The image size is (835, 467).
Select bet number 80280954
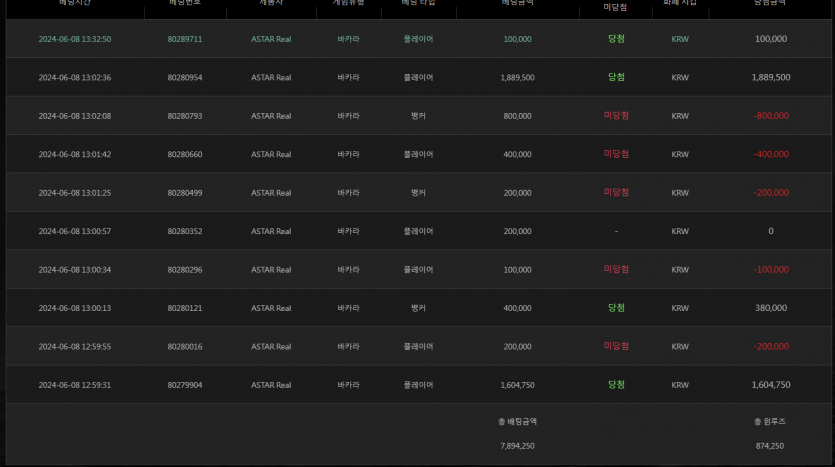click(185, 78)
